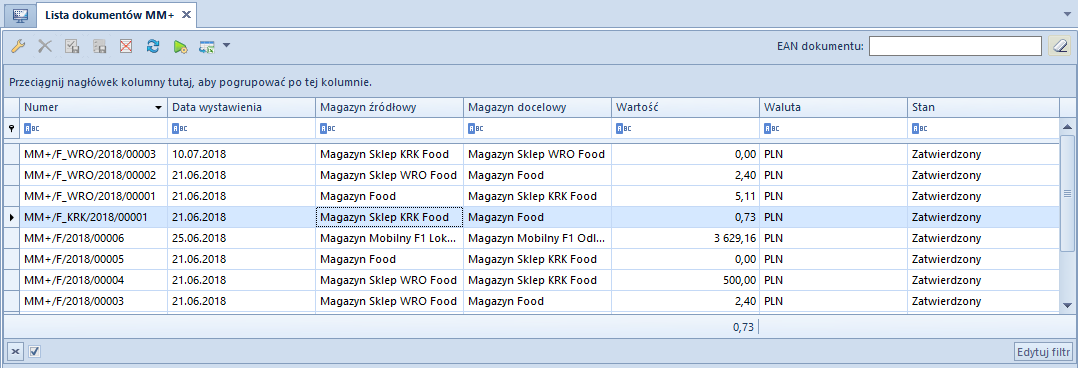Click the eraser icon beside EAN field
Viewport: 1078px width, 368px height.
(x=1059, y=46)
